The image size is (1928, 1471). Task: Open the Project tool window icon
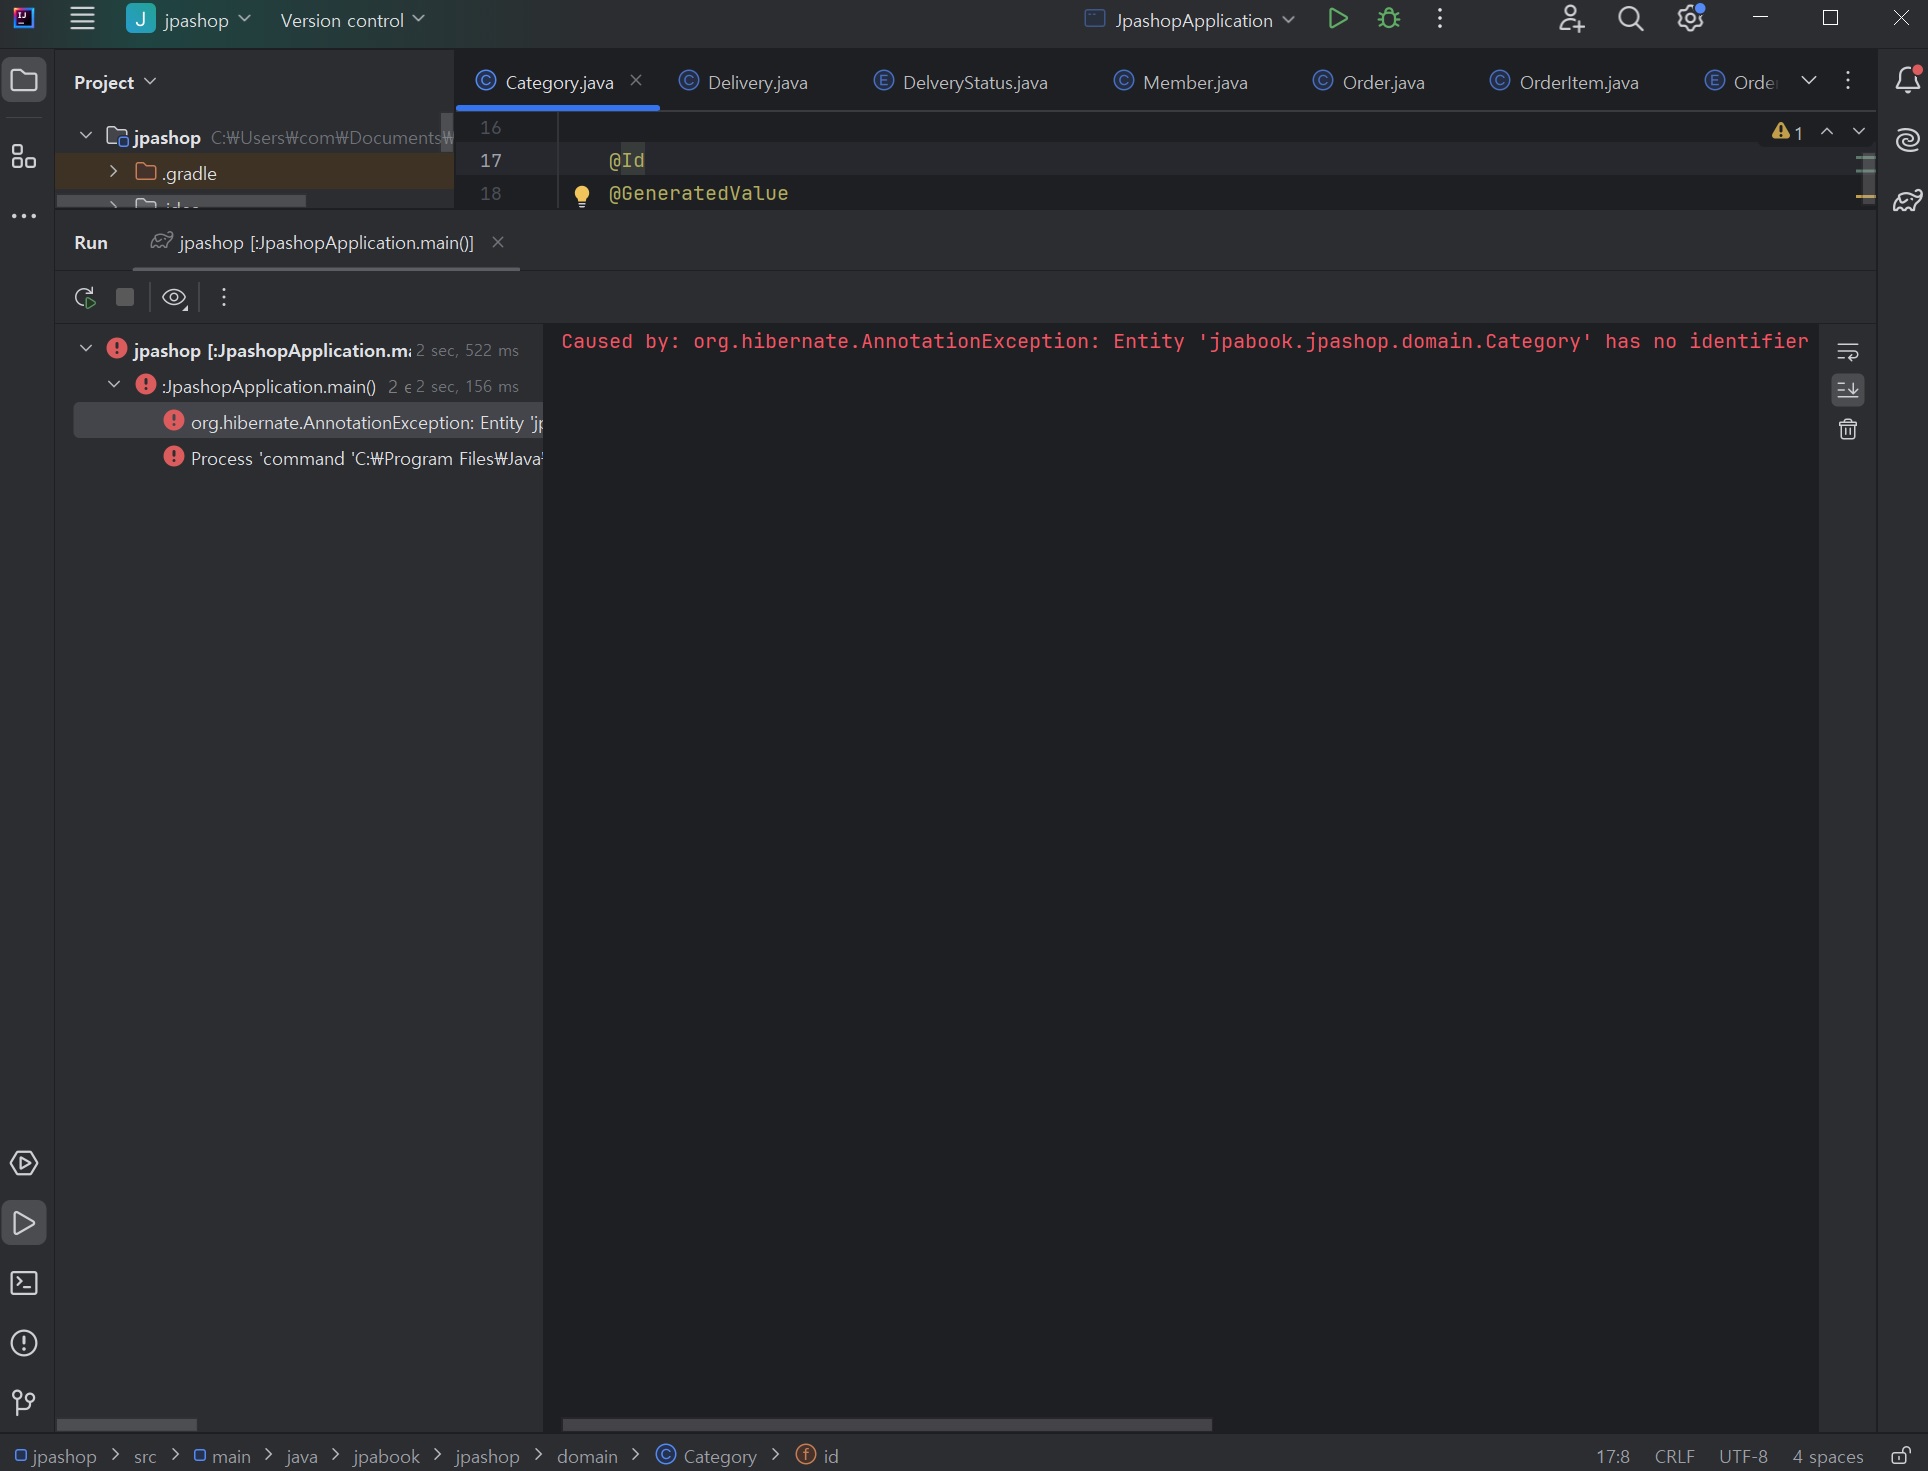pos(24,81)
